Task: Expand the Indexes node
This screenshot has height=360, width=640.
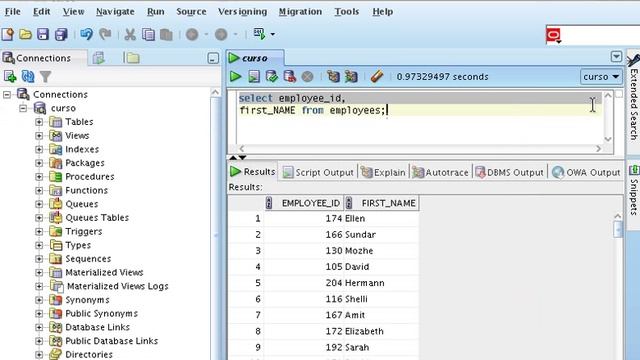Action: tap(39, 149)
